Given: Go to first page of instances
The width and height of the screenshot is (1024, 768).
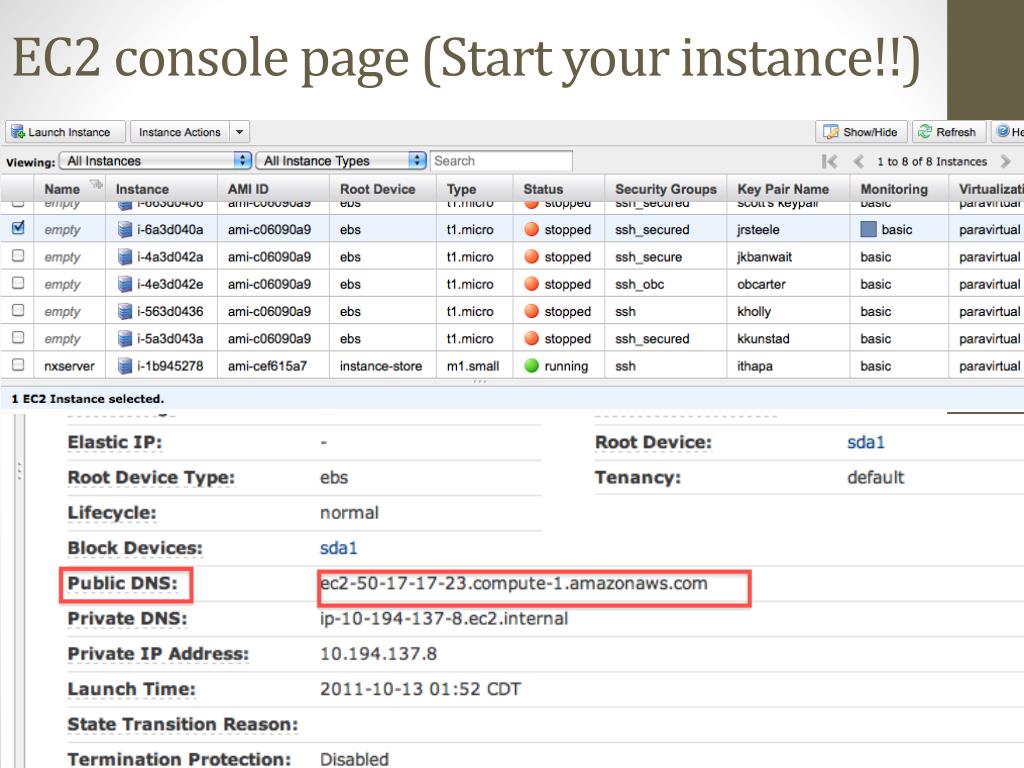Looking at the screenshot, I should click(829, 161).
